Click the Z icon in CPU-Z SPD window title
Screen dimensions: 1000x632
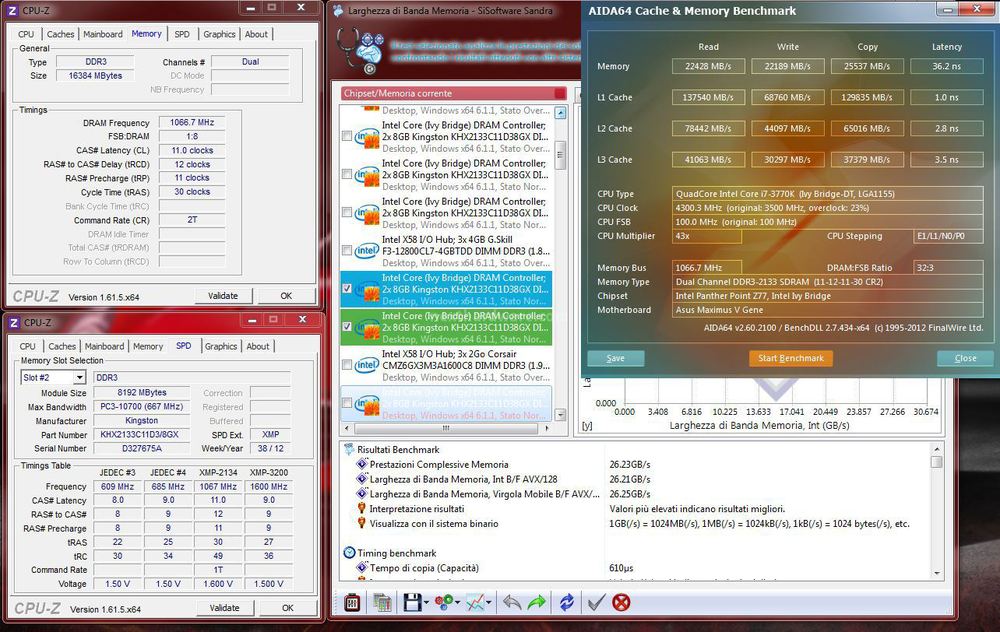click(x=15, y=323)
